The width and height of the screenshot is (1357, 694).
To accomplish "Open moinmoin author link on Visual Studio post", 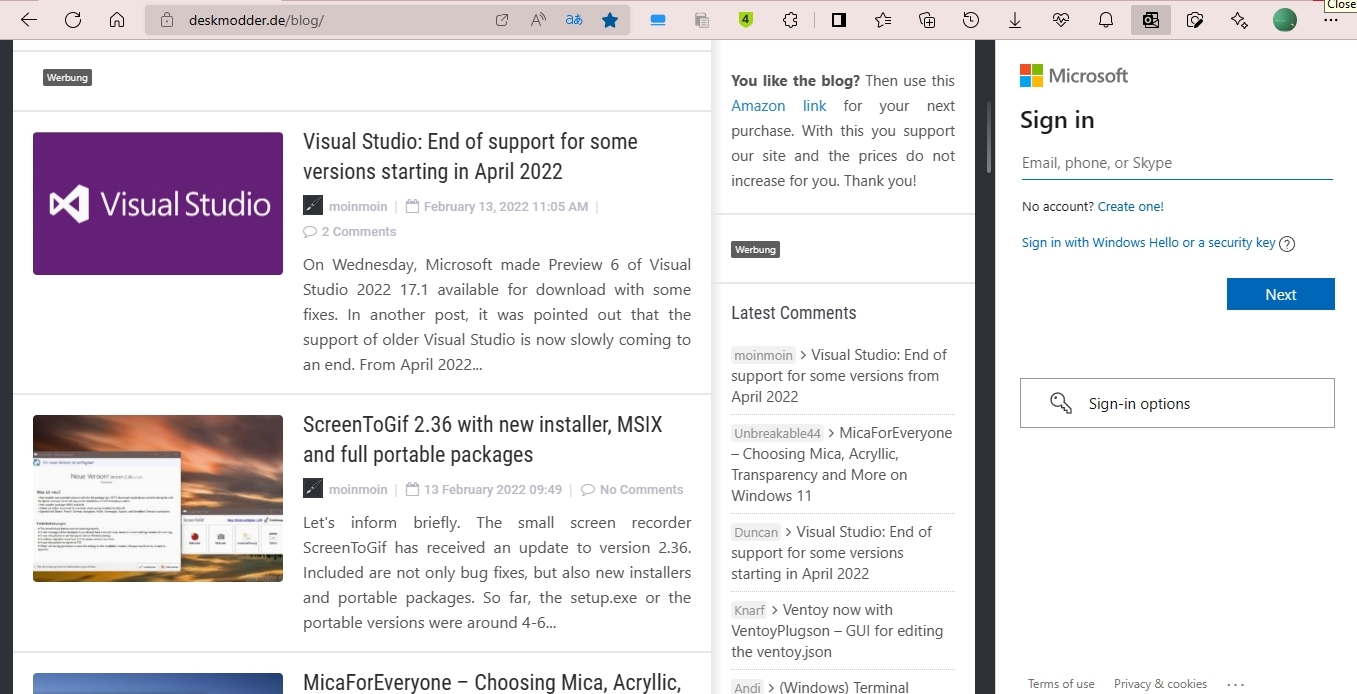I will [357, 206].
